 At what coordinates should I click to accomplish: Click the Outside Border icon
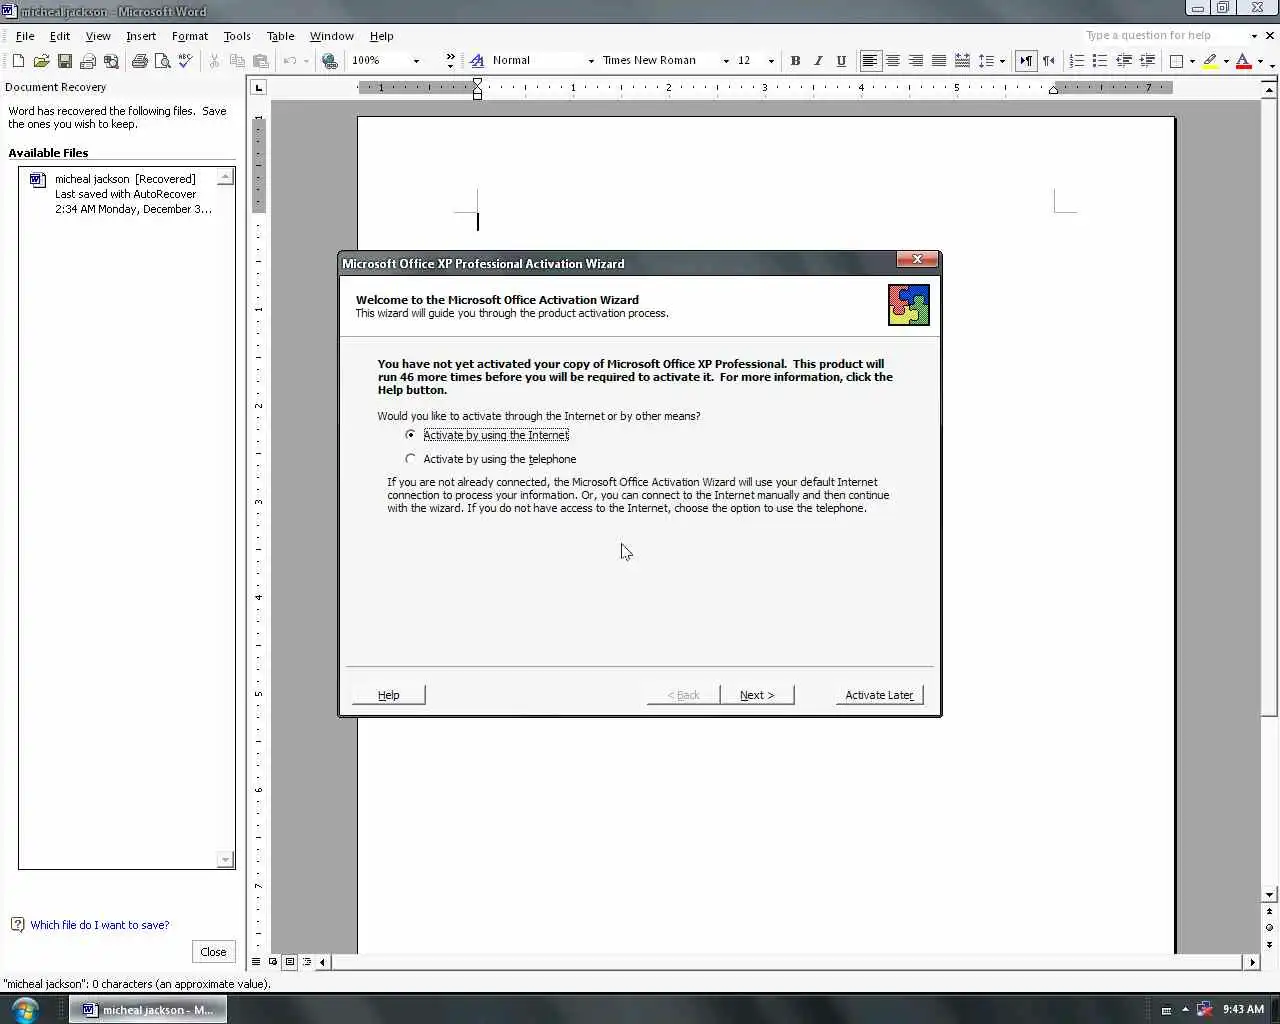1177,61
